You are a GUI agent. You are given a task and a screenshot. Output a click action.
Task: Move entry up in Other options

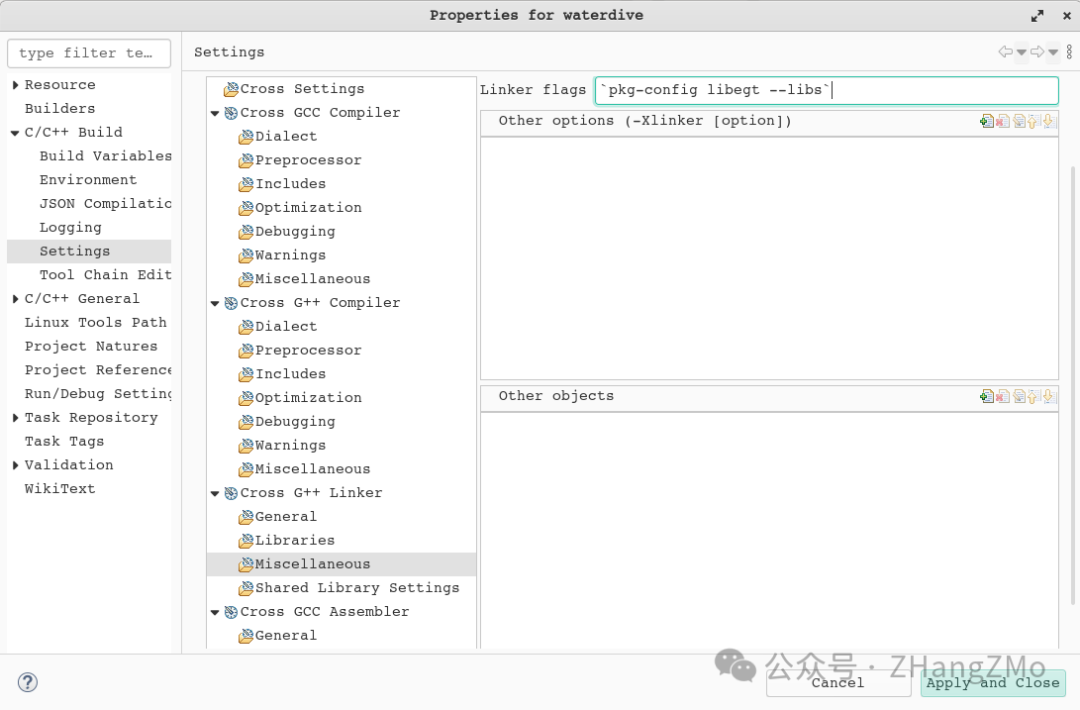(x=1032, y=122)
